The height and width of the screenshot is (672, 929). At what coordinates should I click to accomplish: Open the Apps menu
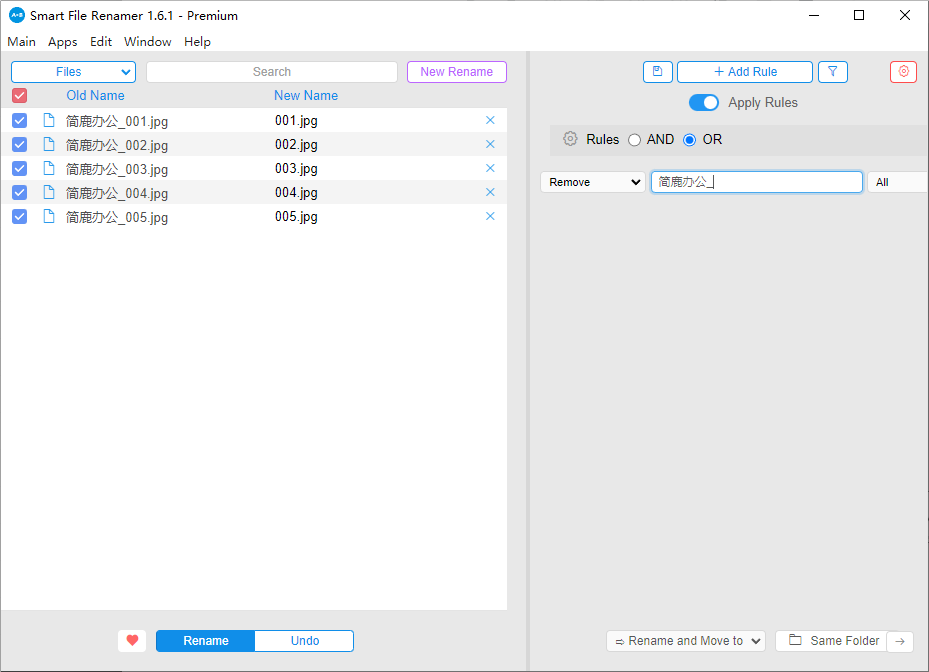[62, 42]
